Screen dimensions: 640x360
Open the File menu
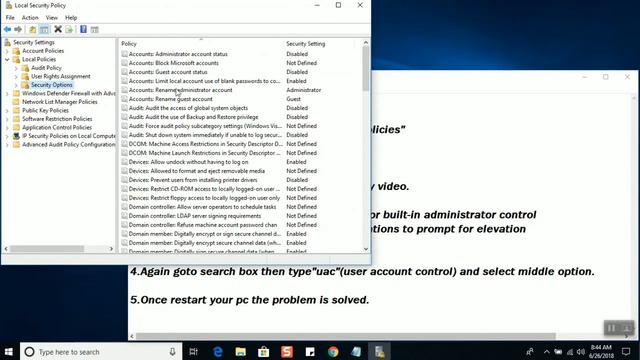click(10, 18)
